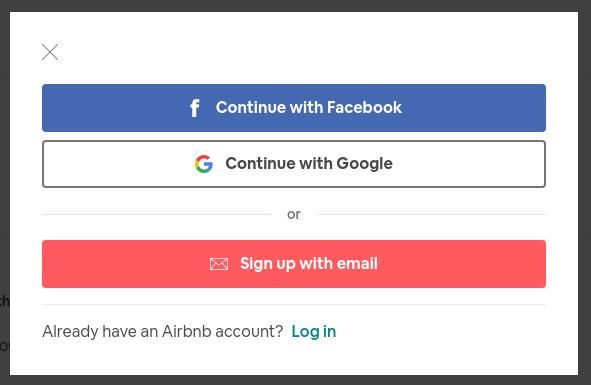This screenshot has width=591, height=385.
Task: Click the dark backdrop beneath the dialog
Action: pyautogui.click(x=296, y=380)
